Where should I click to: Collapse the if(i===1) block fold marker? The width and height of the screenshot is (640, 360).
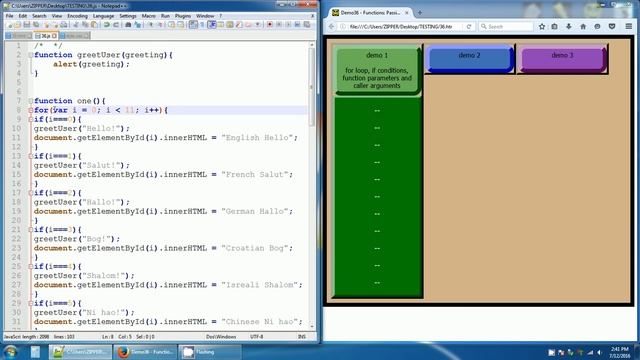click(31, 156)
